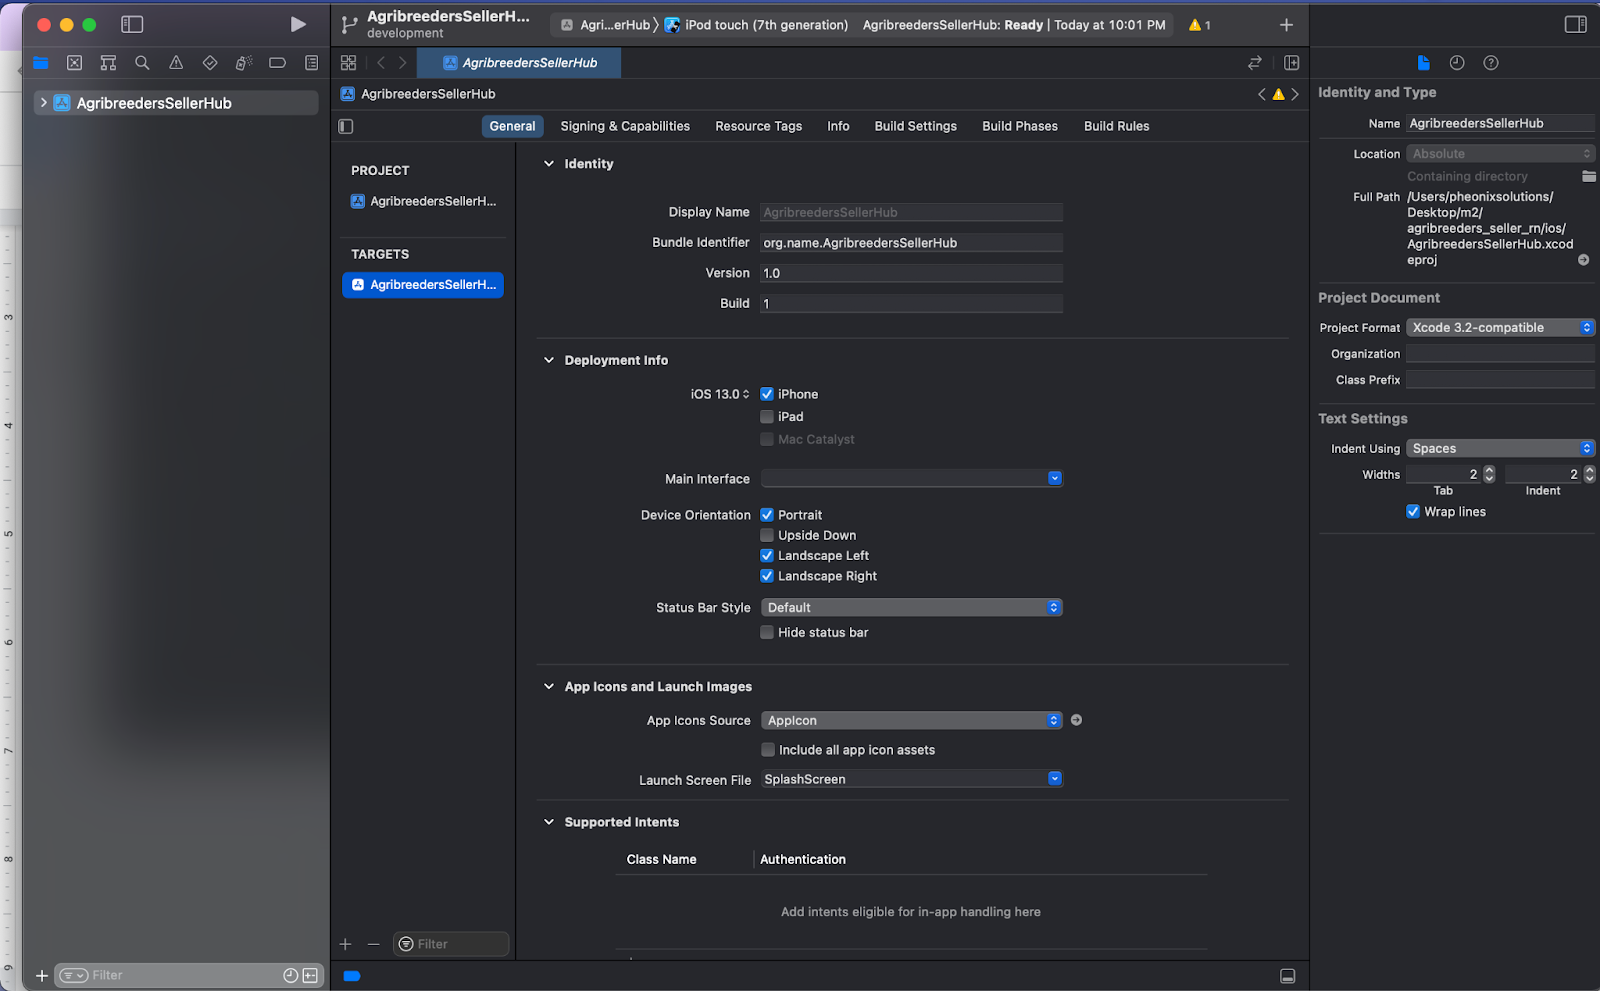The height and width of the screenshot is (991, 1600).
Task: Show the Quick Help inspector
Action: pyautogui.click(x=1491, y=63)
